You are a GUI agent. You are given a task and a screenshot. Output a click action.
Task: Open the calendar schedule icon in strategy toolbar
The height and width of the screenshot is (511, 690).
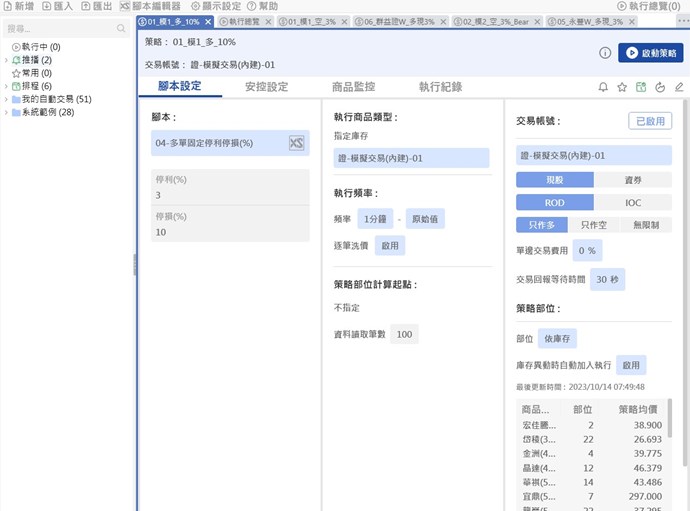tap(641, 87)
